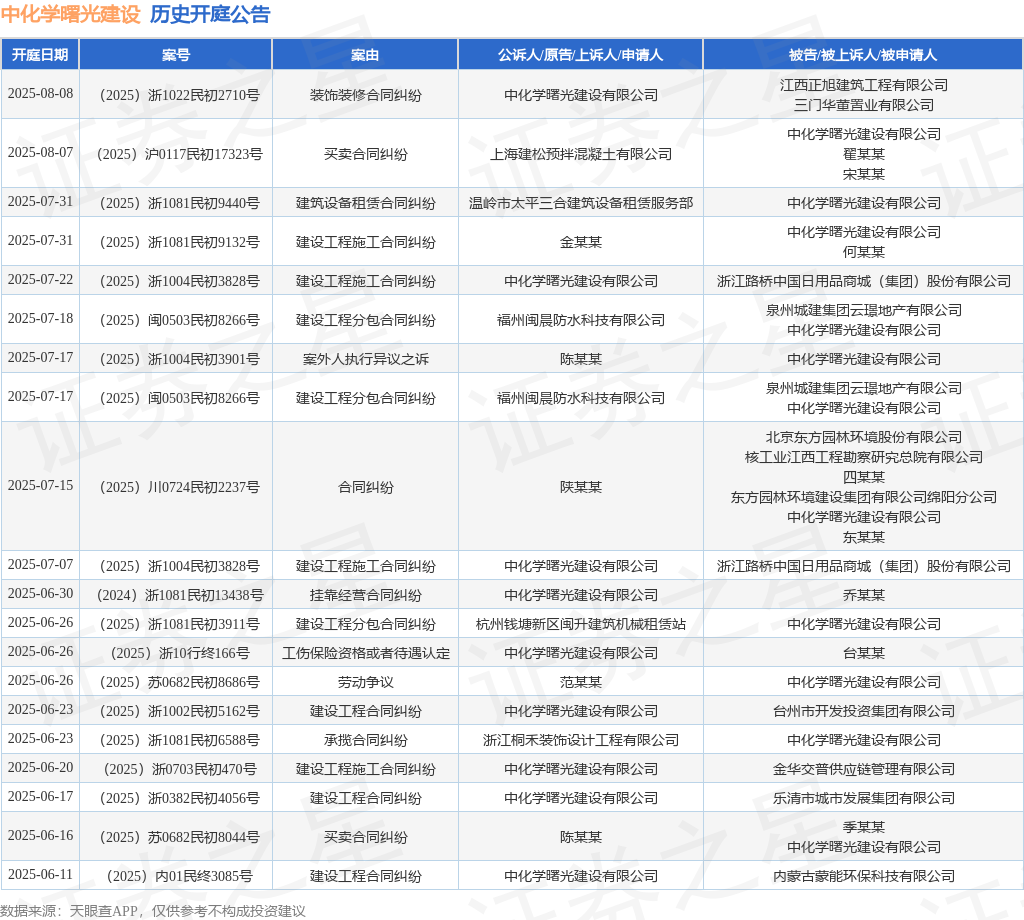1024x920 pixels.
Task: Click the 公诉人/原告/上诉人/申请人 header
Action: click(x=581, y=55)
